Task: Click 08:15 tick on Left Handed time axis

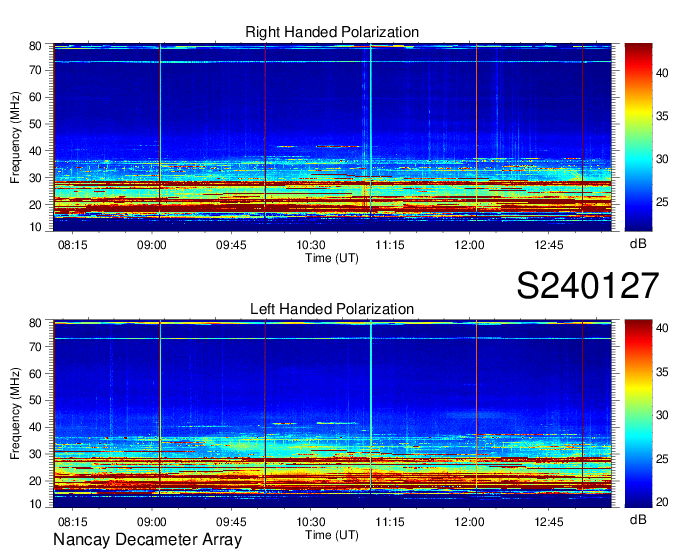Action: coord(72,522)
